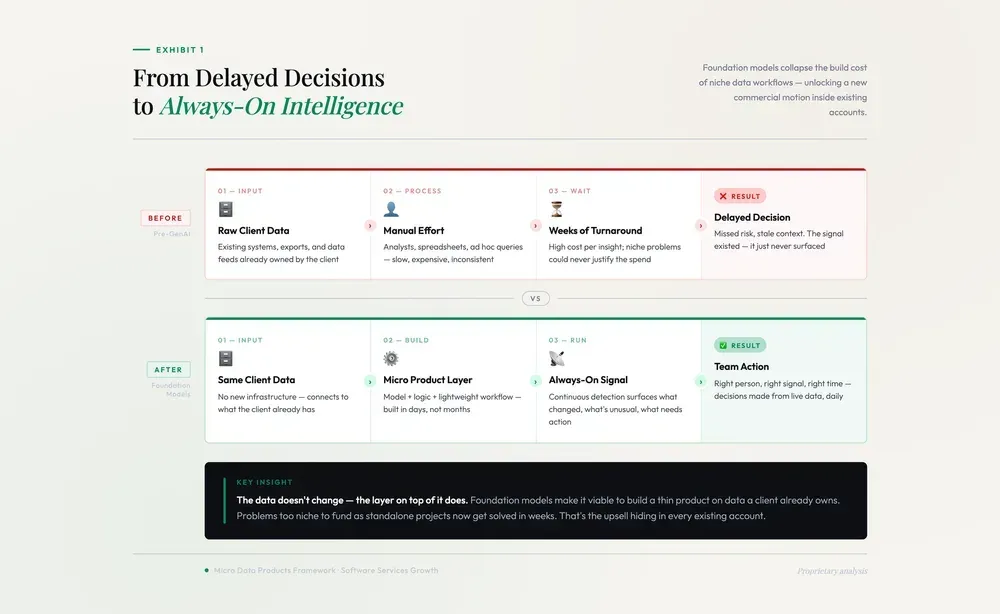Click the "03 — WAIT" step label
Image resolution: width=1000 pixels, height=614 pixels.
pyautogui.click(x=570, y=191)
